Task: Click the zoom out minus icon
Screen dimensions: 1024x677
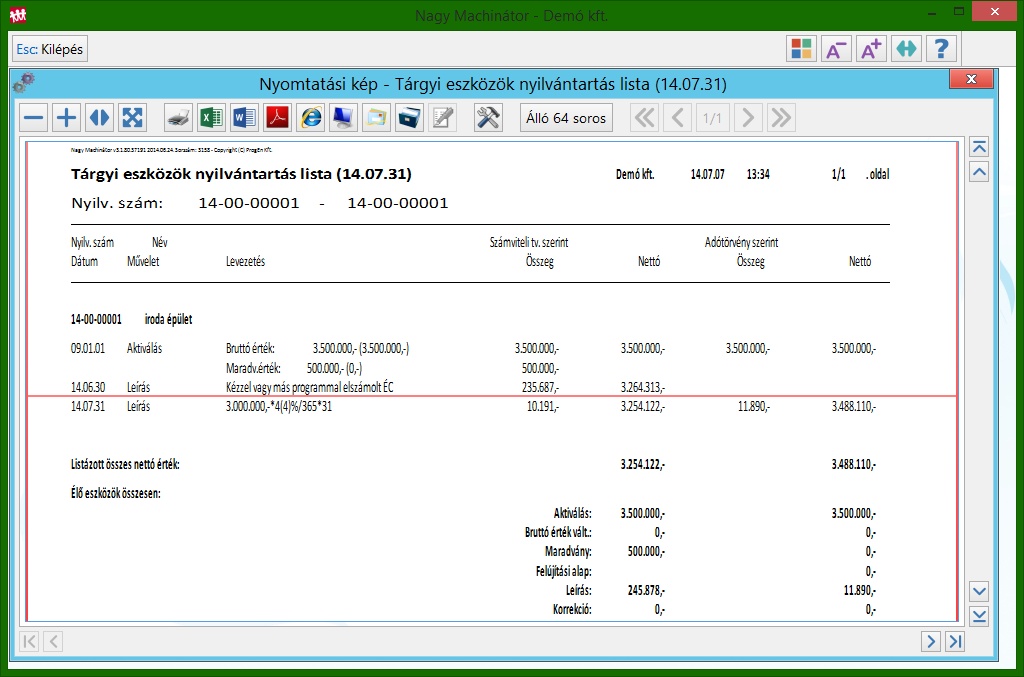Action: (34, 118)
